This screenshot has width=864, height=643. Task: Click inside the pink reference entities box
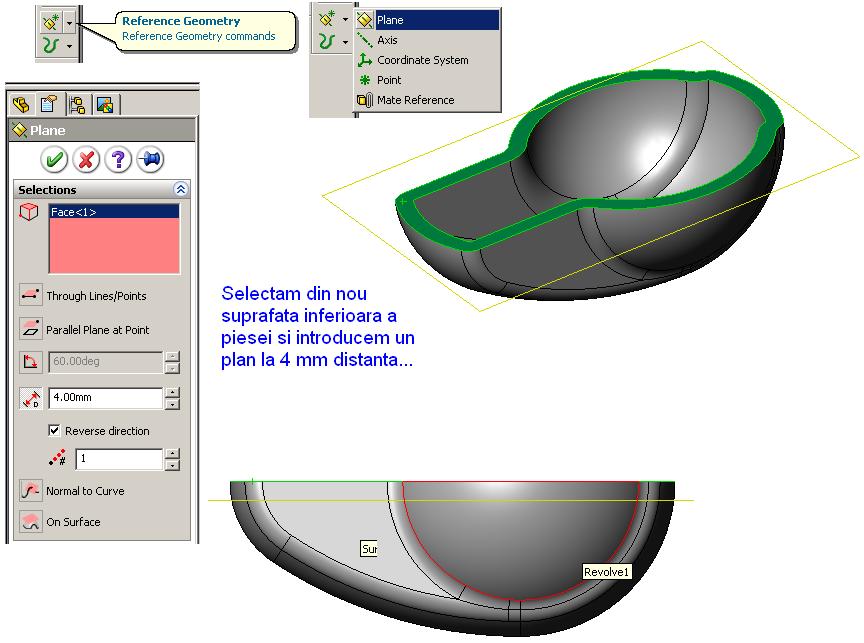[114, 245]
